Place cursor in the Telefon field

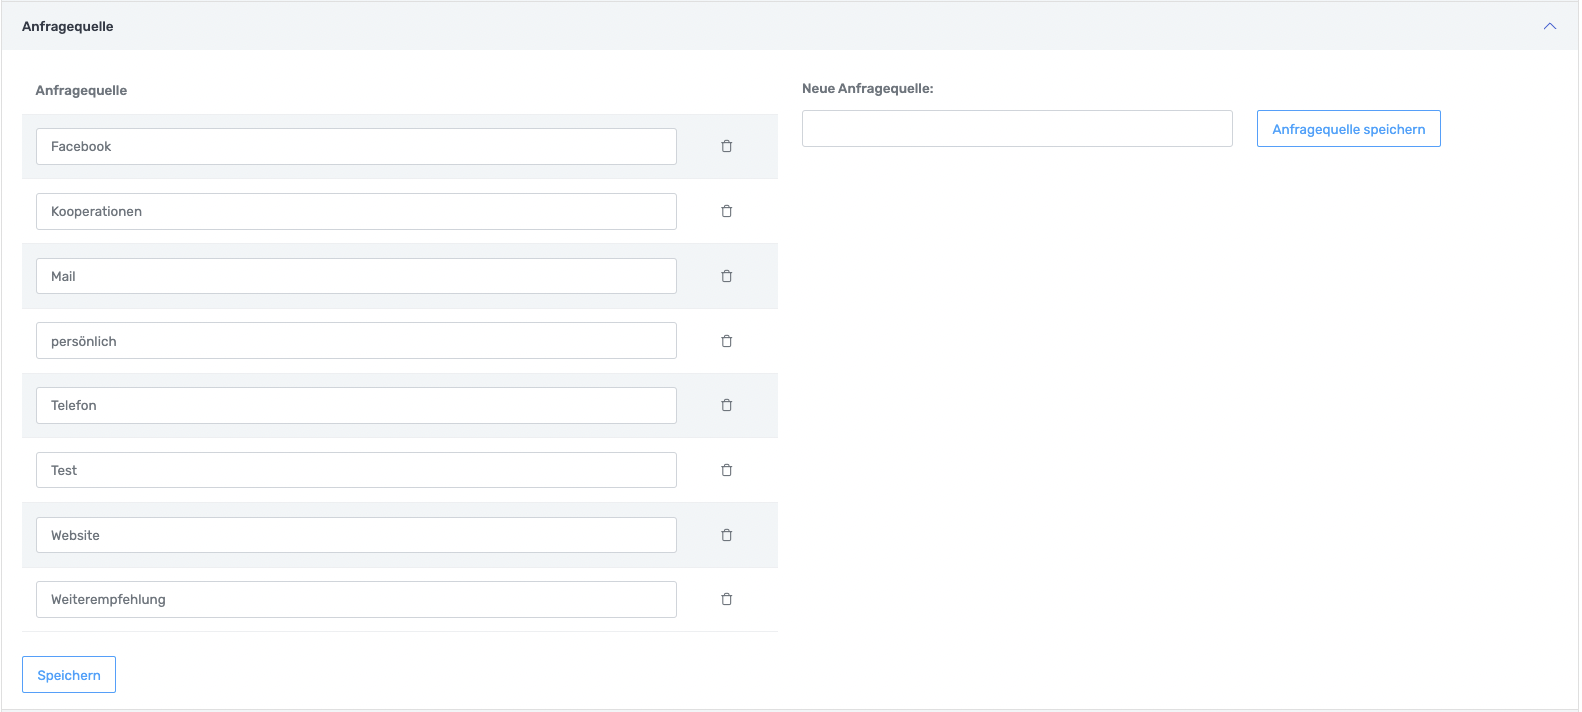[356, 405]
